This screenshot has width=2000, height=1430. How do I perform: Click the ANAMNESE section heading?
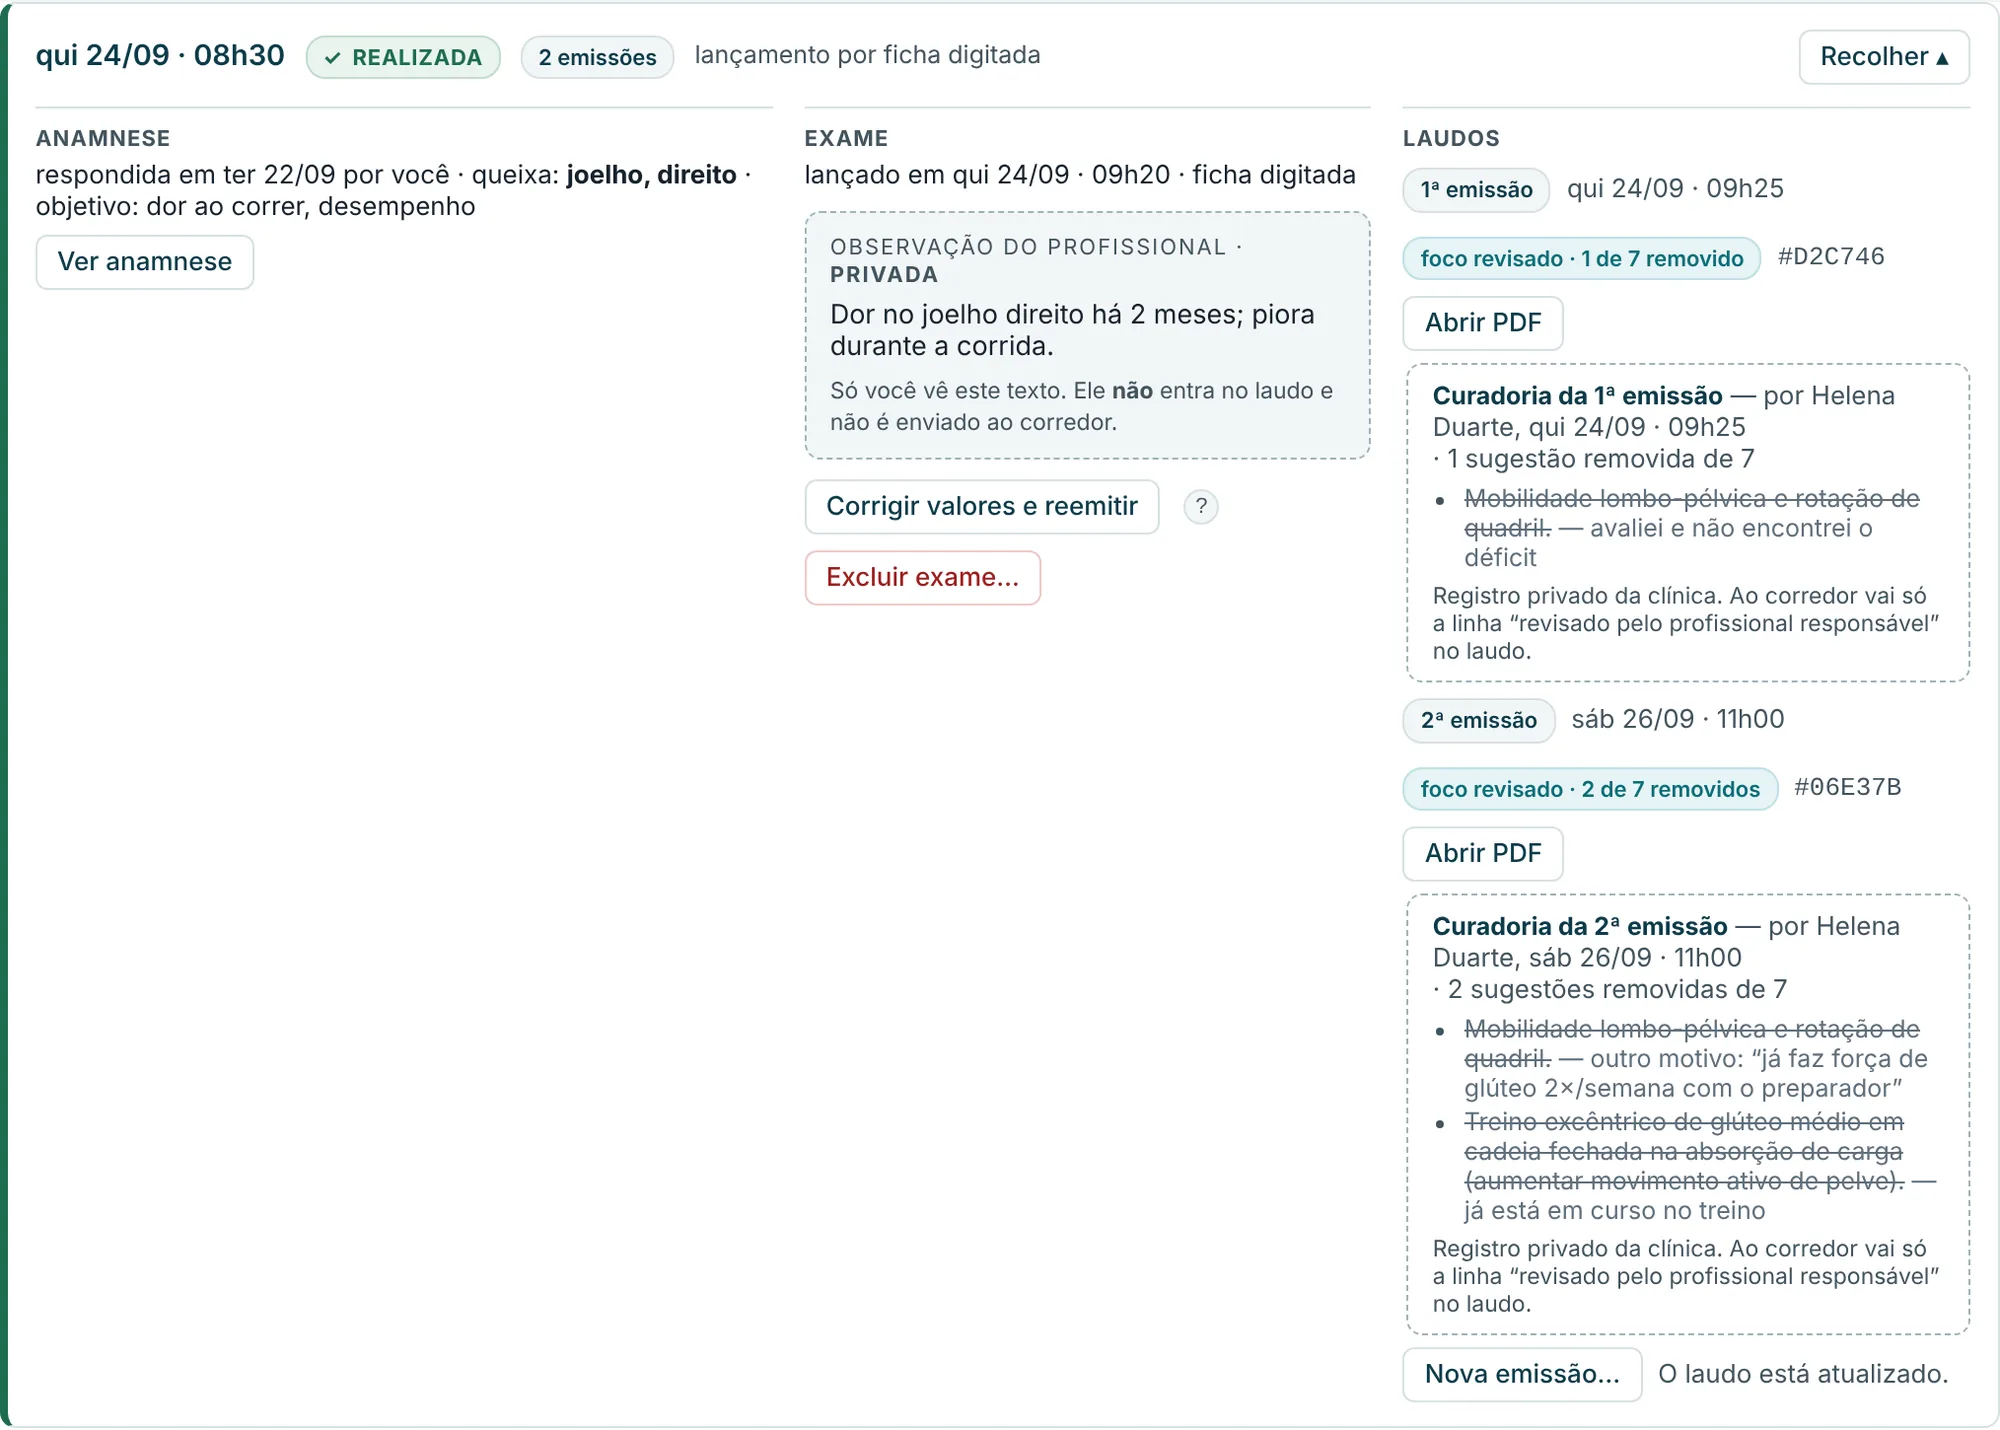point(103,138)
